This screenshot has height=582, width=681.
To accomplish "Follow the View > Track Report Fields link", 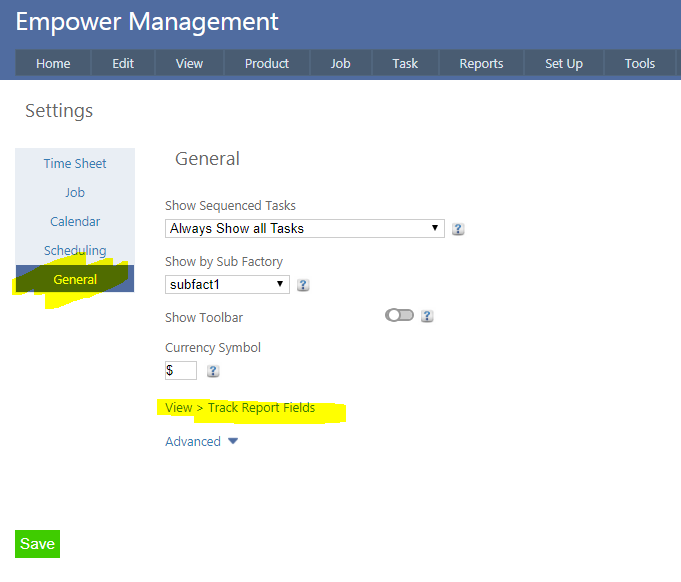I will tap(240, 408).
